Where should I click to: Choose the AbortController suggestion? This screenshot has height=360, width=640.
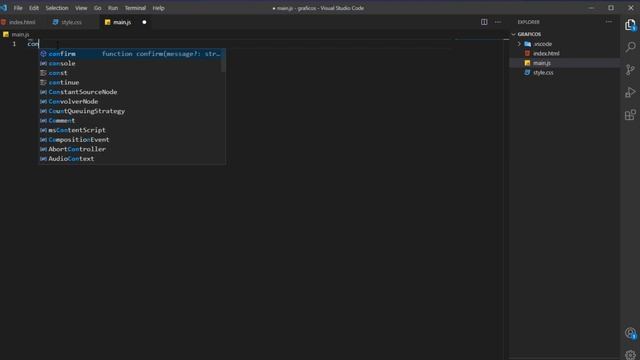pyautogui.click(x=131, y=149)
